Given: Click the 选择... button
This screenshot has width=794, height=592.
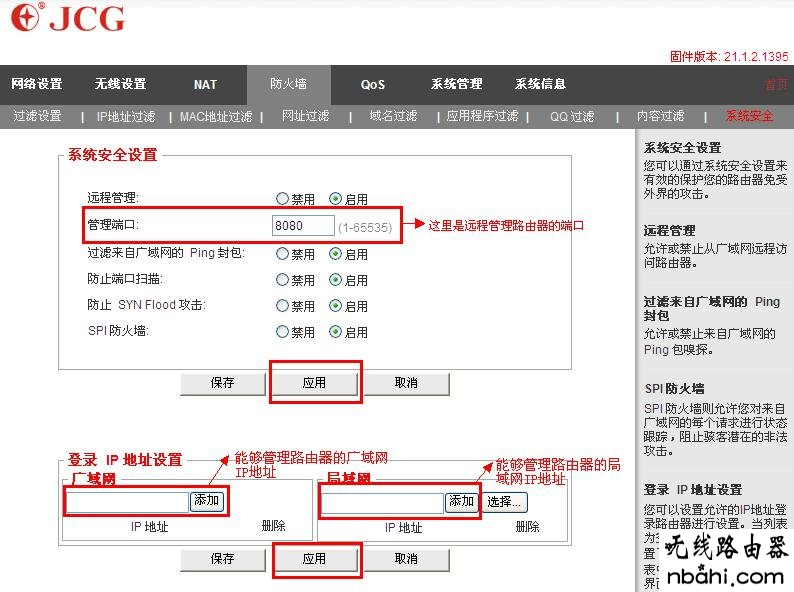Looking at the screenshot, I should point(504,502).
